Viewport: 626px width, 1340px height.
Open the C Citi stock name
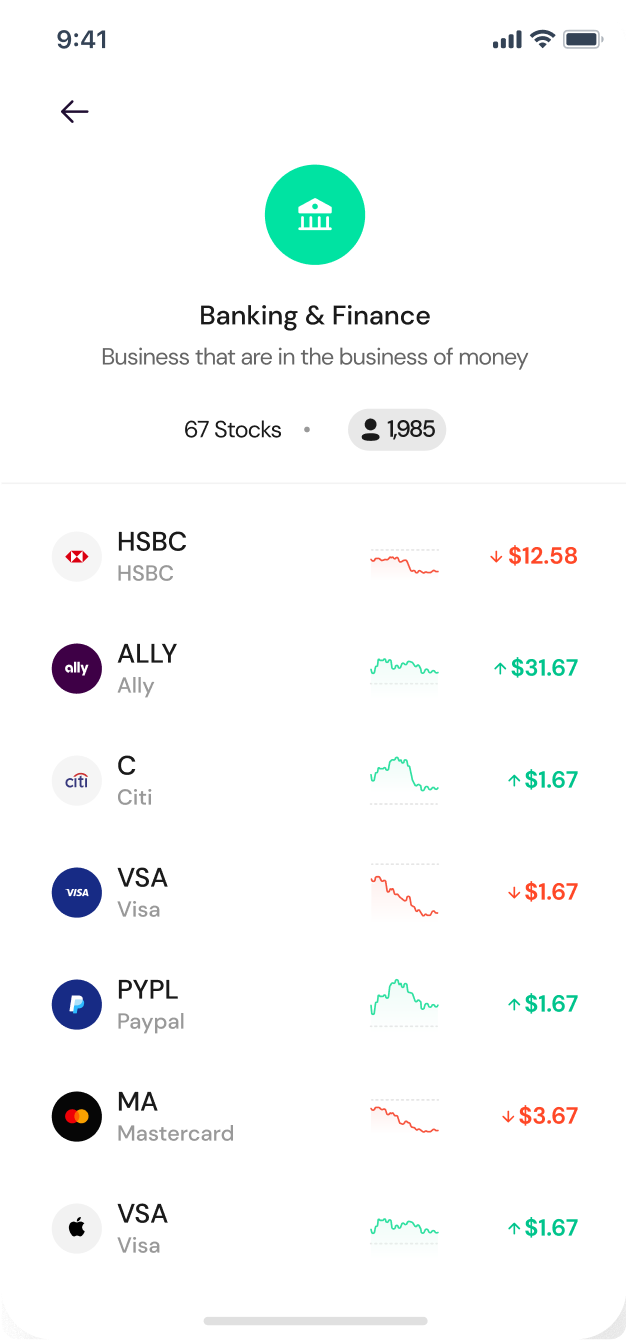click(135, 781)
